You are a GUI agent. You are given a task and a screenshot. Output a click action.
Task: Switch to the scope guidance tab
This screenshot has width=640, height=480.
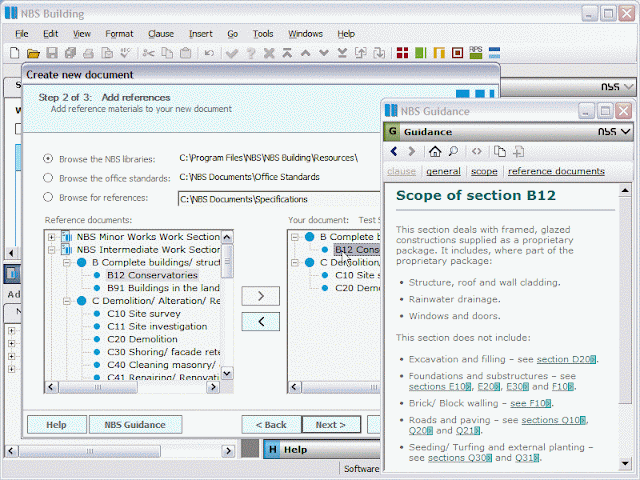[484, 171]
